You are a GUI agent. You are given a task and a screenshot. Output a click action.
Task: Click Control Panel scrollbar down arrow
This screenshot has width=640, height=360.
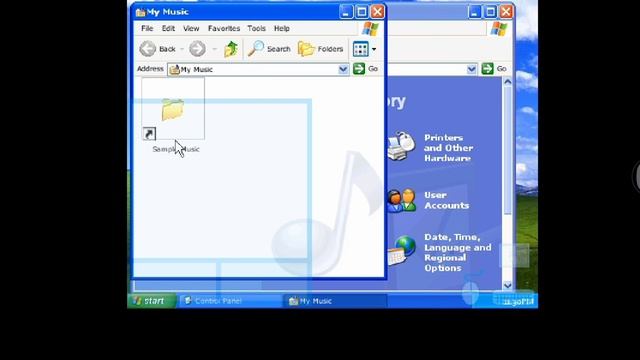tap(508, 285)
